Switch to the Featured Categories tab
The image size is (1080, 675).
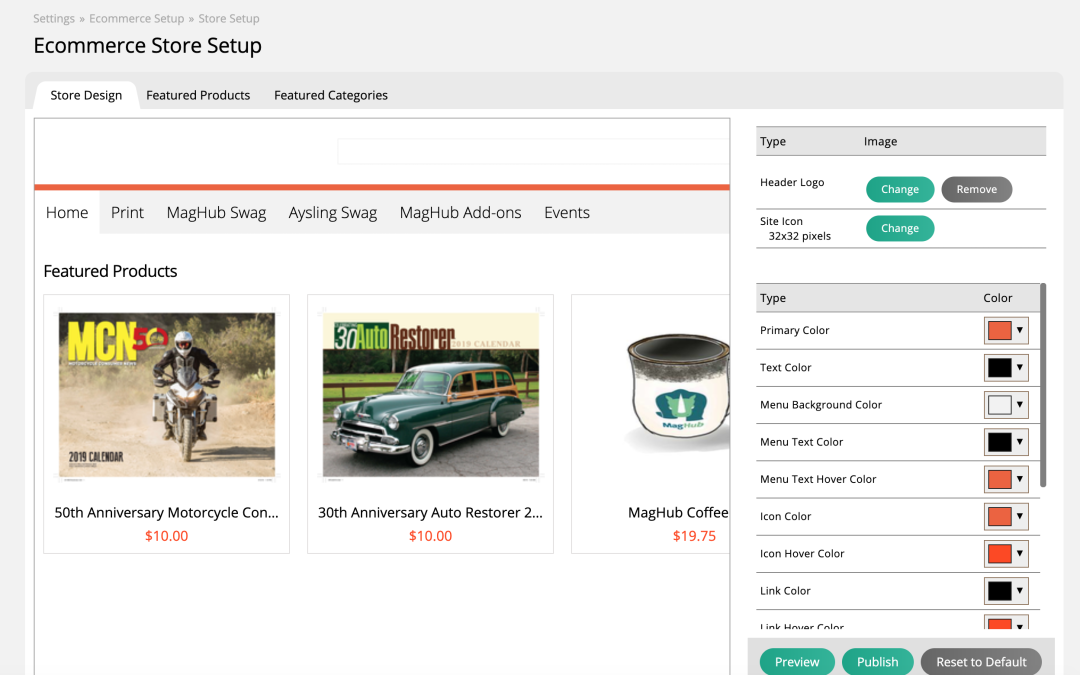pyautogui.click(x=331, y=95)
